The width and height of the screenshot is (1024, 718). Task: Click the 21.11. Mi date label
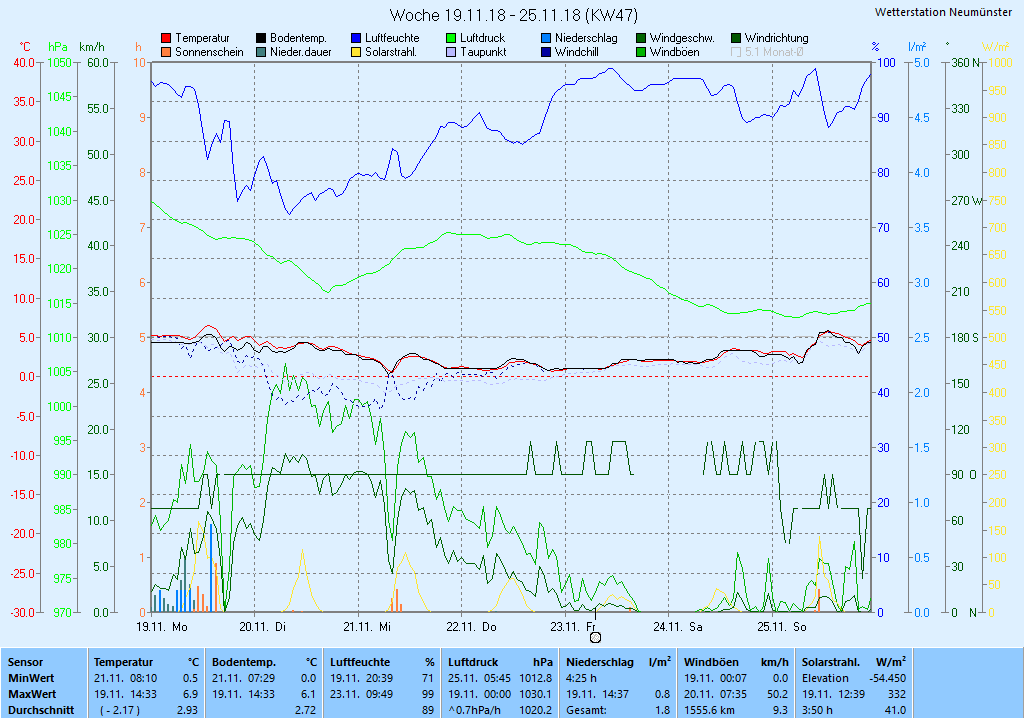pos(365,627)
